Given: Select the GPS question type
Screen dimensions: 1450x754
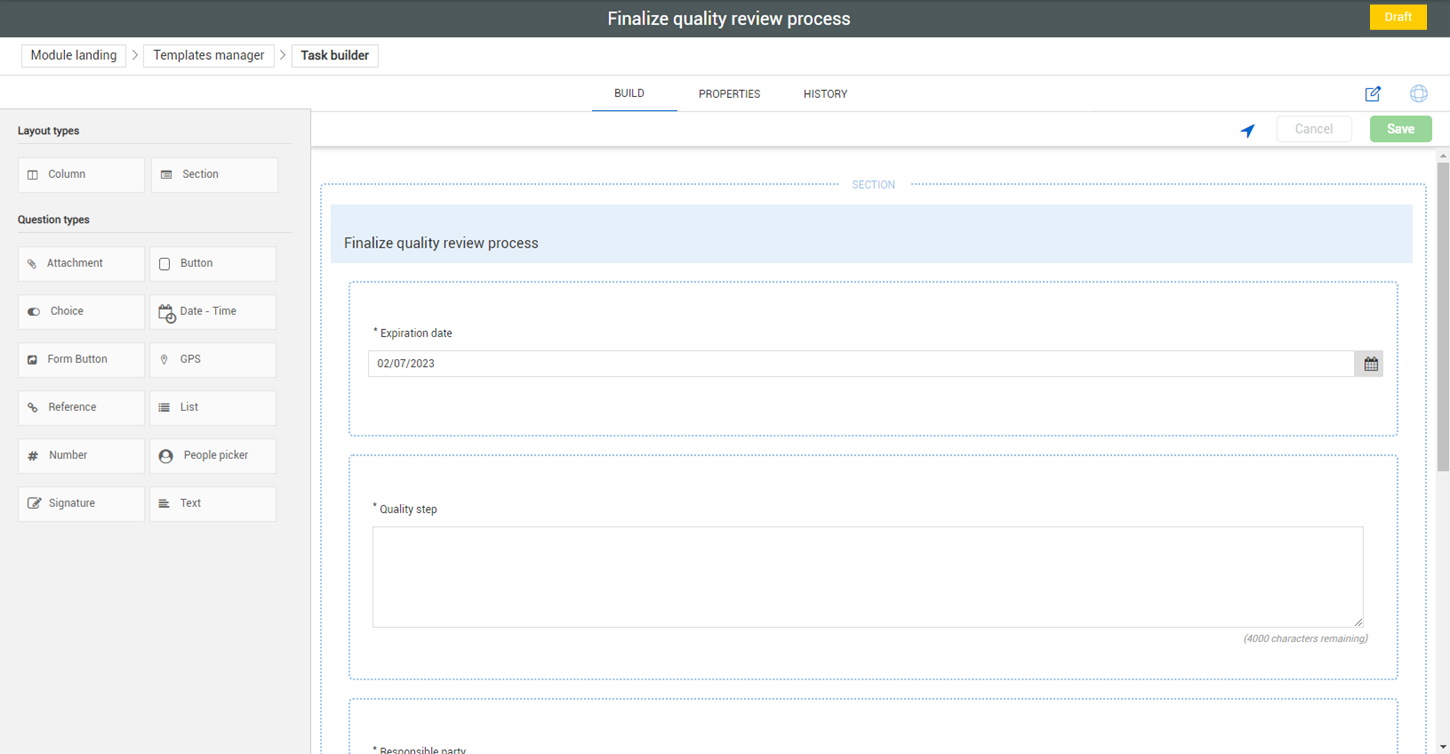Looking at the screenshot, I should (213, 360).
